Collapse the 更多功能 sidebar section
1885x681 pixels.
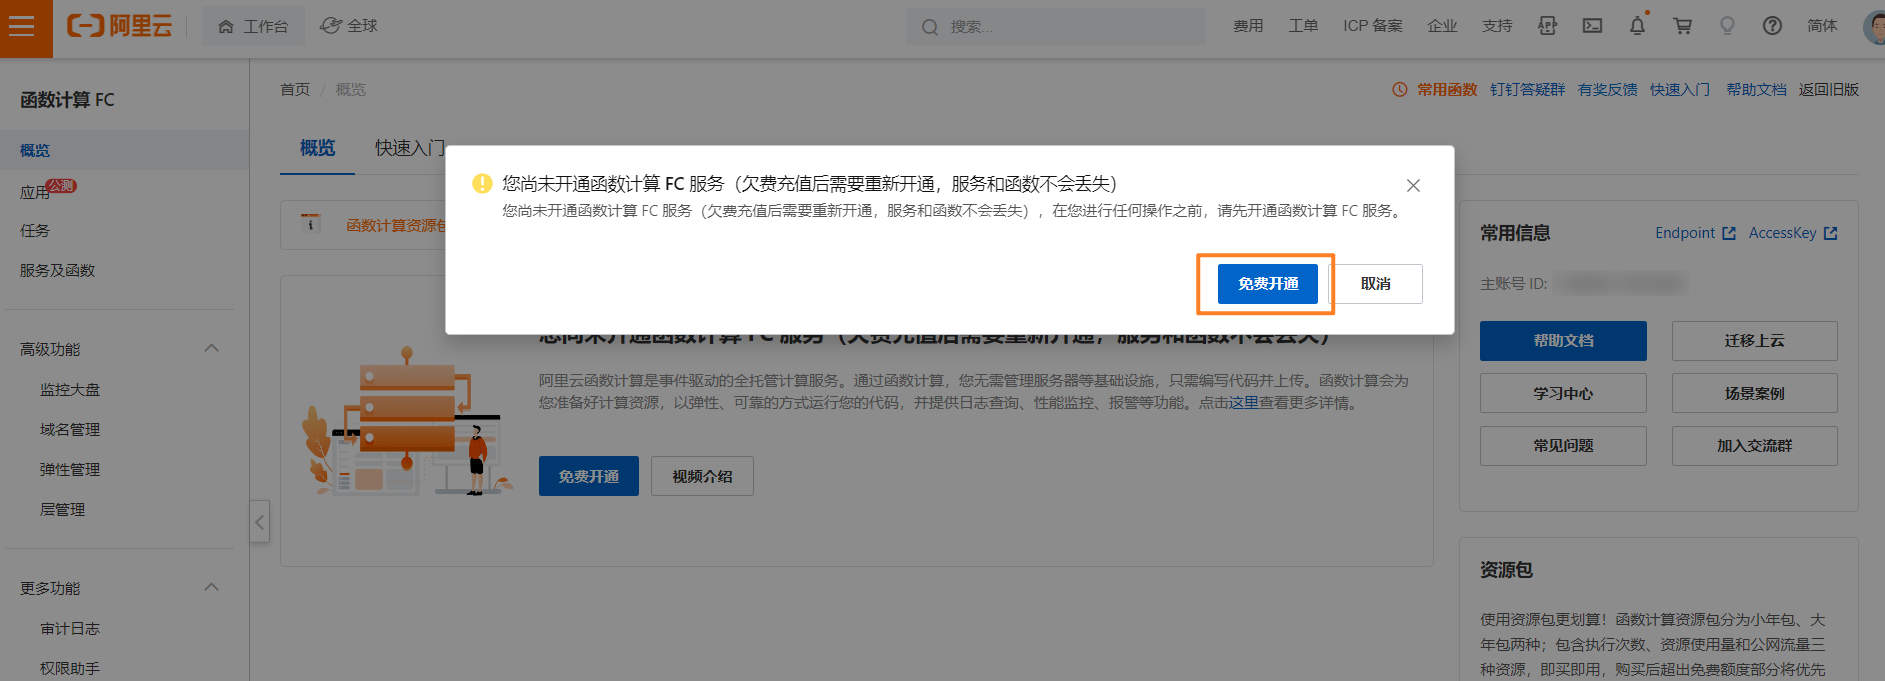(x=211, y=587)
